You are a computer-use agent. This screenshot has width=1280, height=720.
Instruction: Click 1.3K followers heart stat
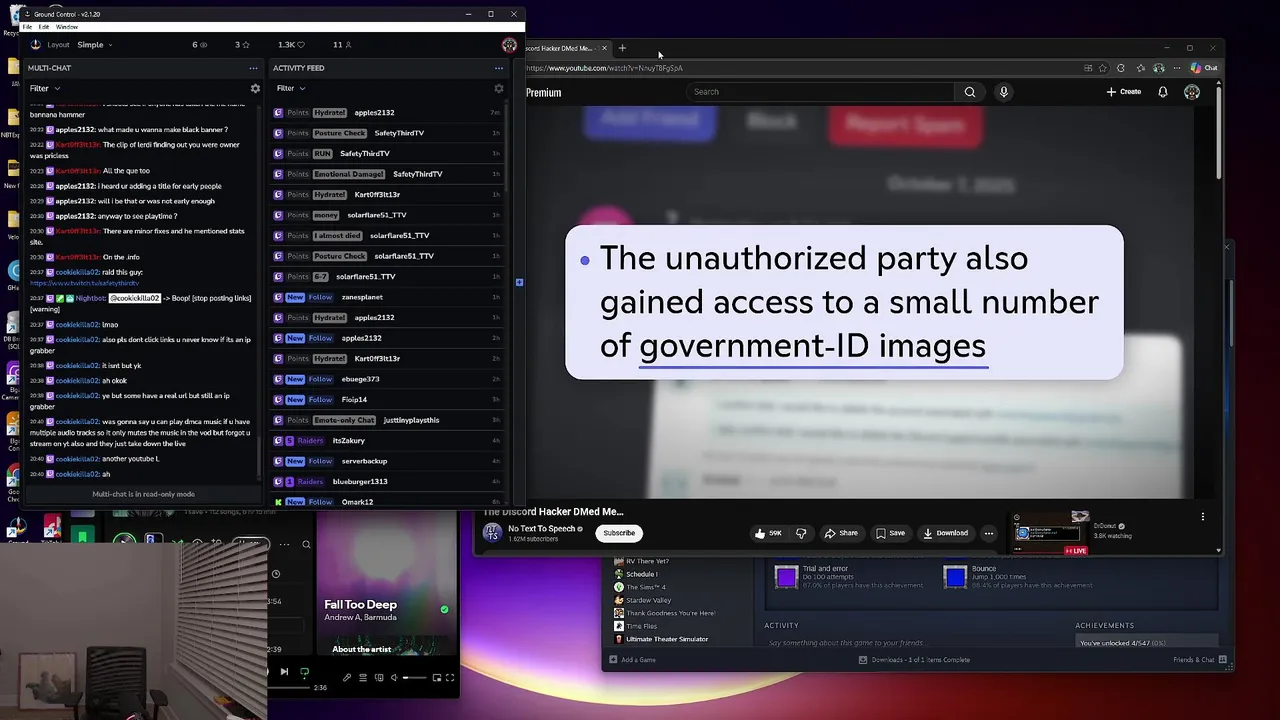click(291, 45)
